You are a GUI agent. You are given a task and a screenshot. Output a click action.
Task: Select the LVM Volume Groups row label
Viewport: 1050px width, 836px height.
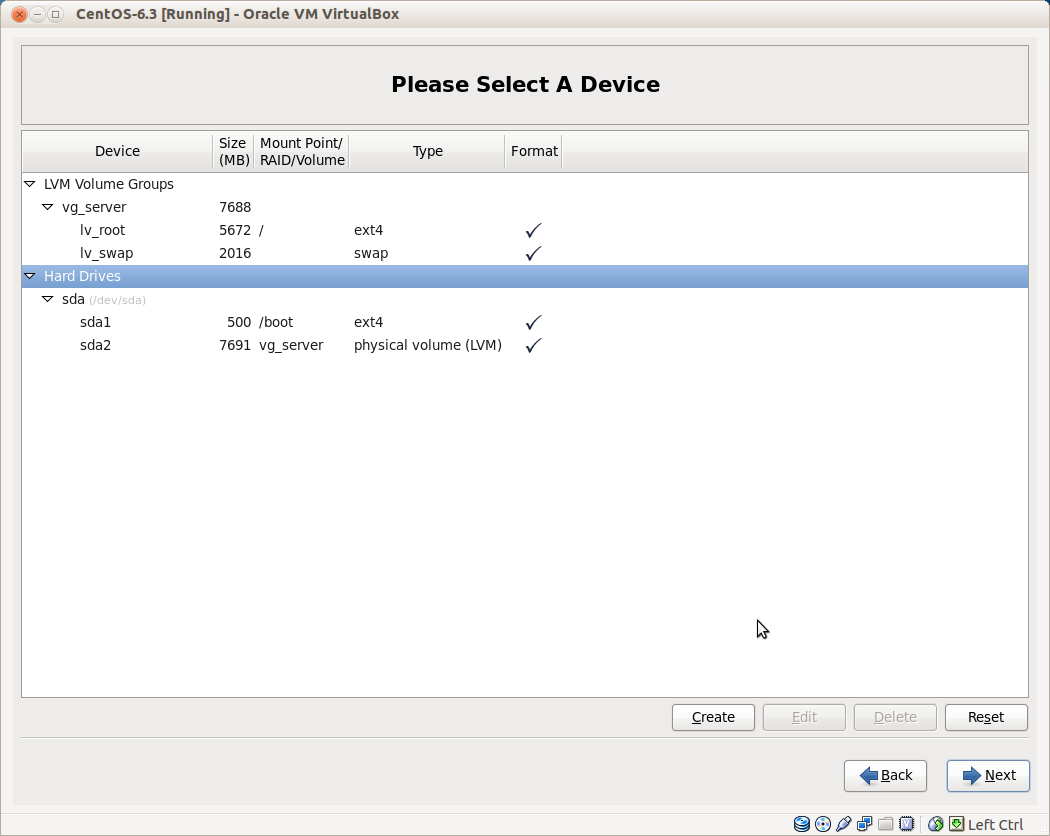(108, 184)
